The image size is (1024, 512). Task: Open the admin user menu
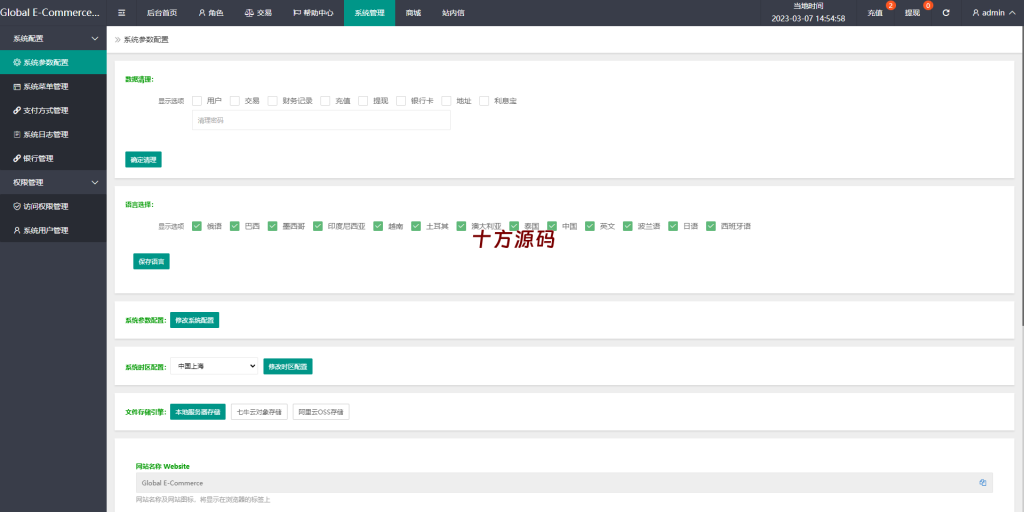click(994, 12)
